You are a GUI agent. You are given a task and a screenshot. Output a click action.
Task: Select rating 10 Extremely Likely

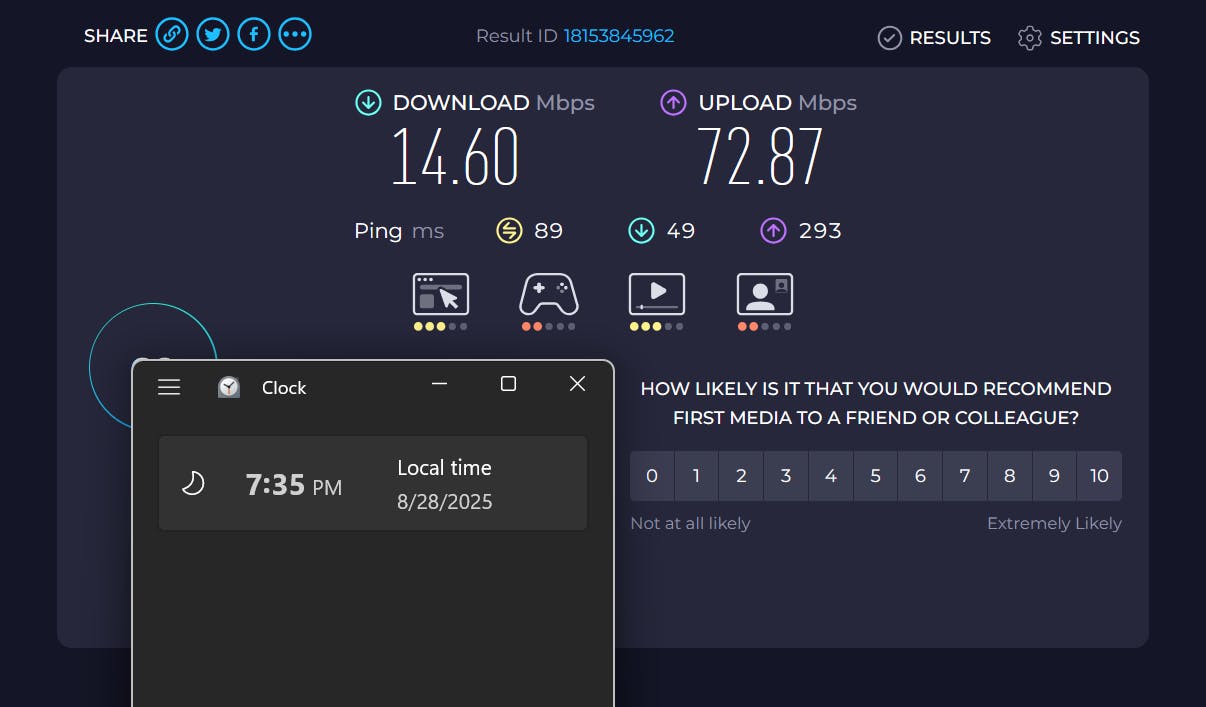pos(1099,476)
